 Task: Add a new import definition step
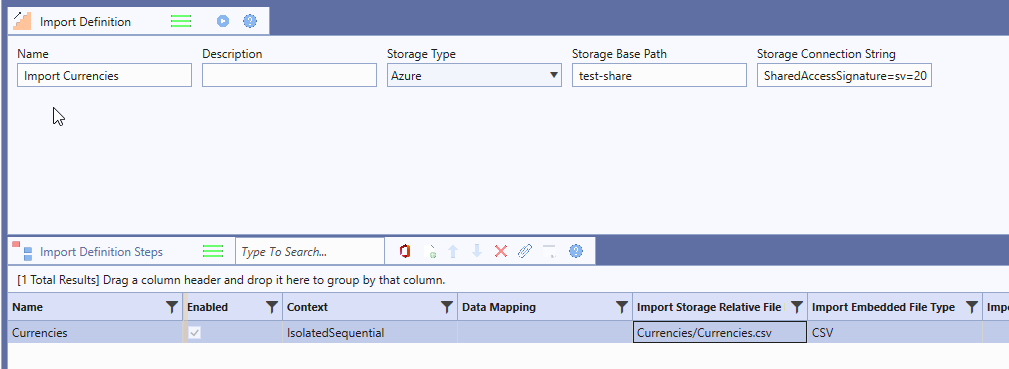[x=432, y=251]
